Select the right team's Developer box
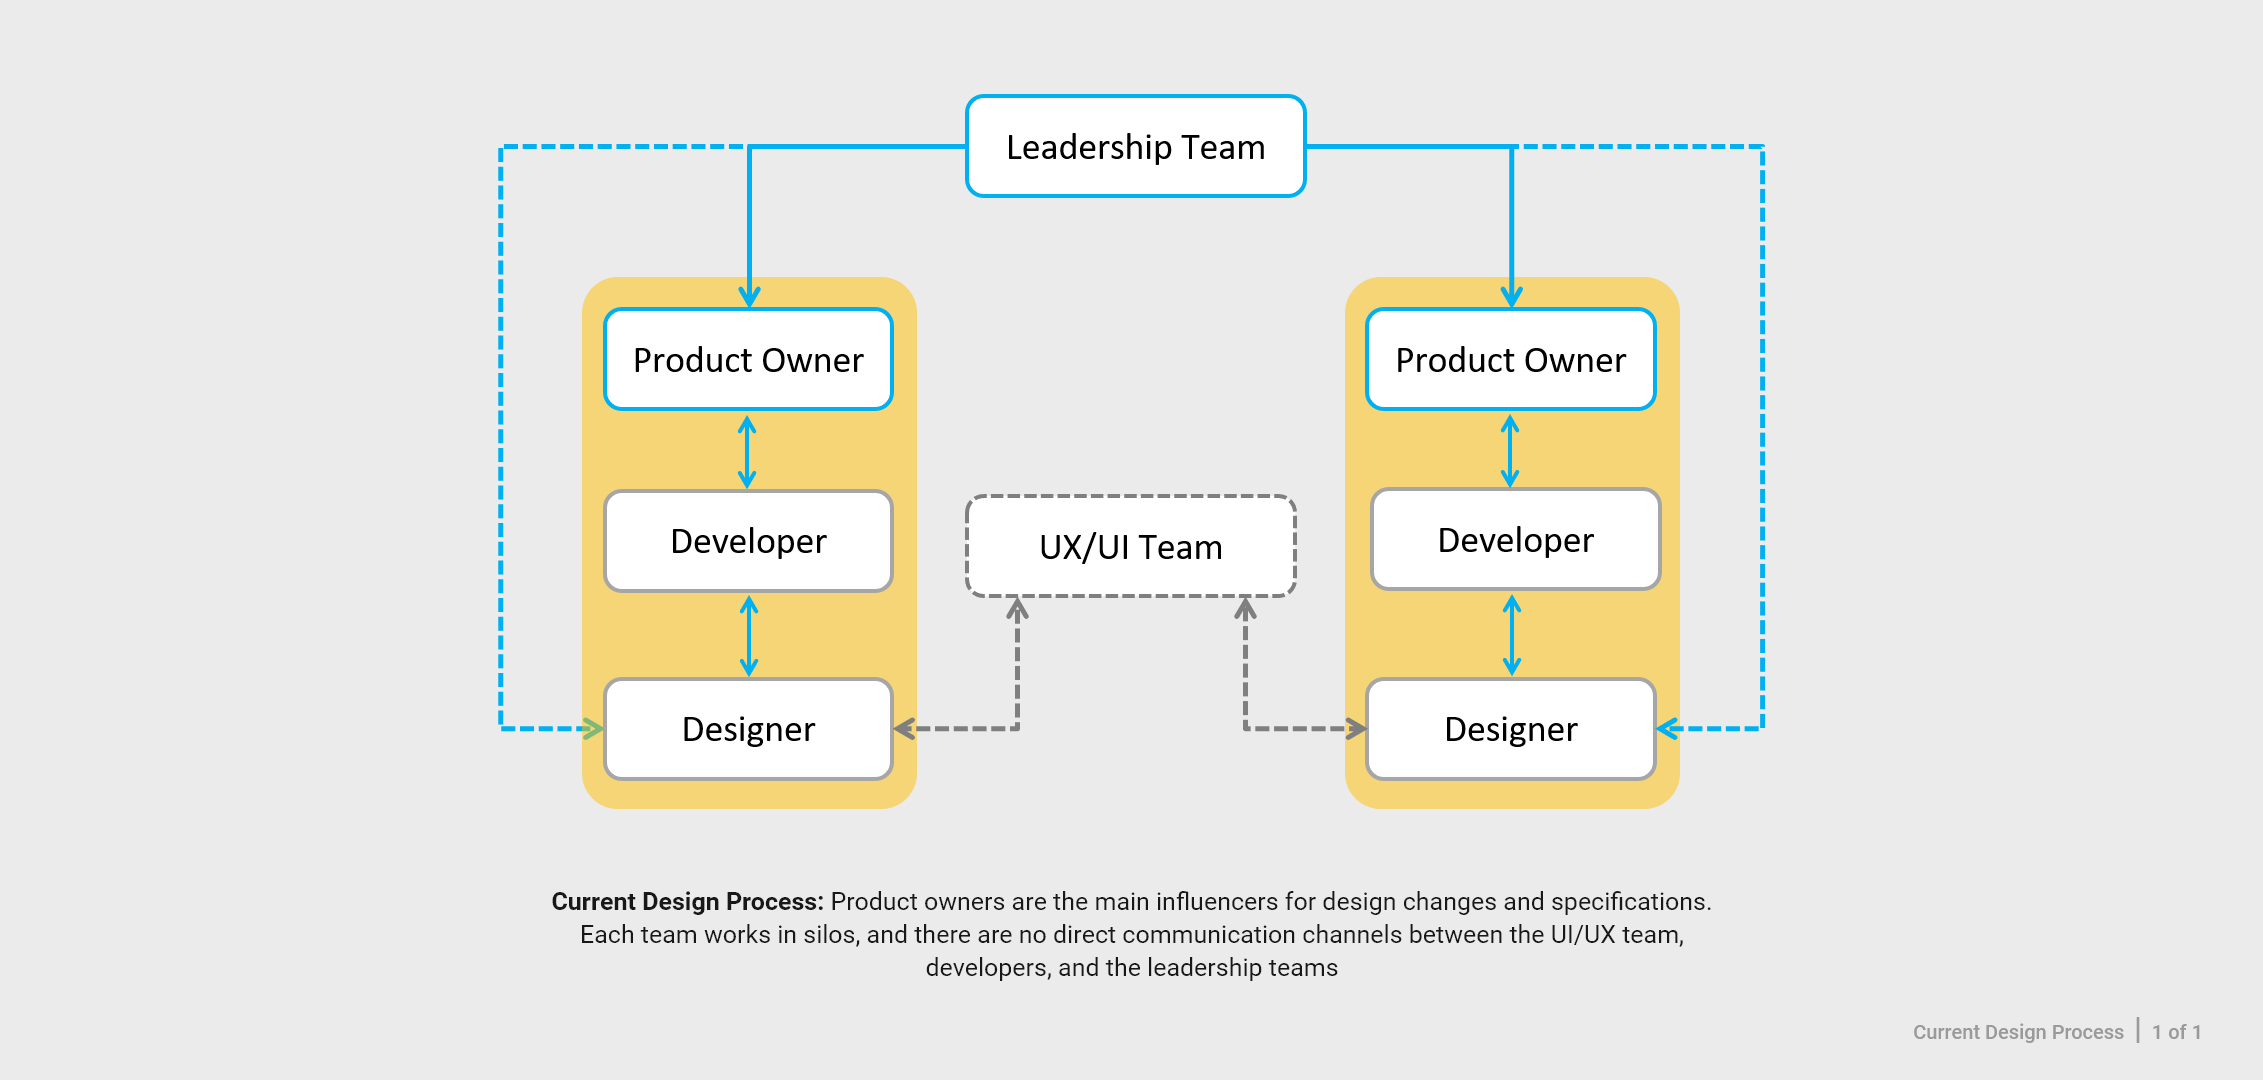 pyautogui.click(x=1515, y=540)
